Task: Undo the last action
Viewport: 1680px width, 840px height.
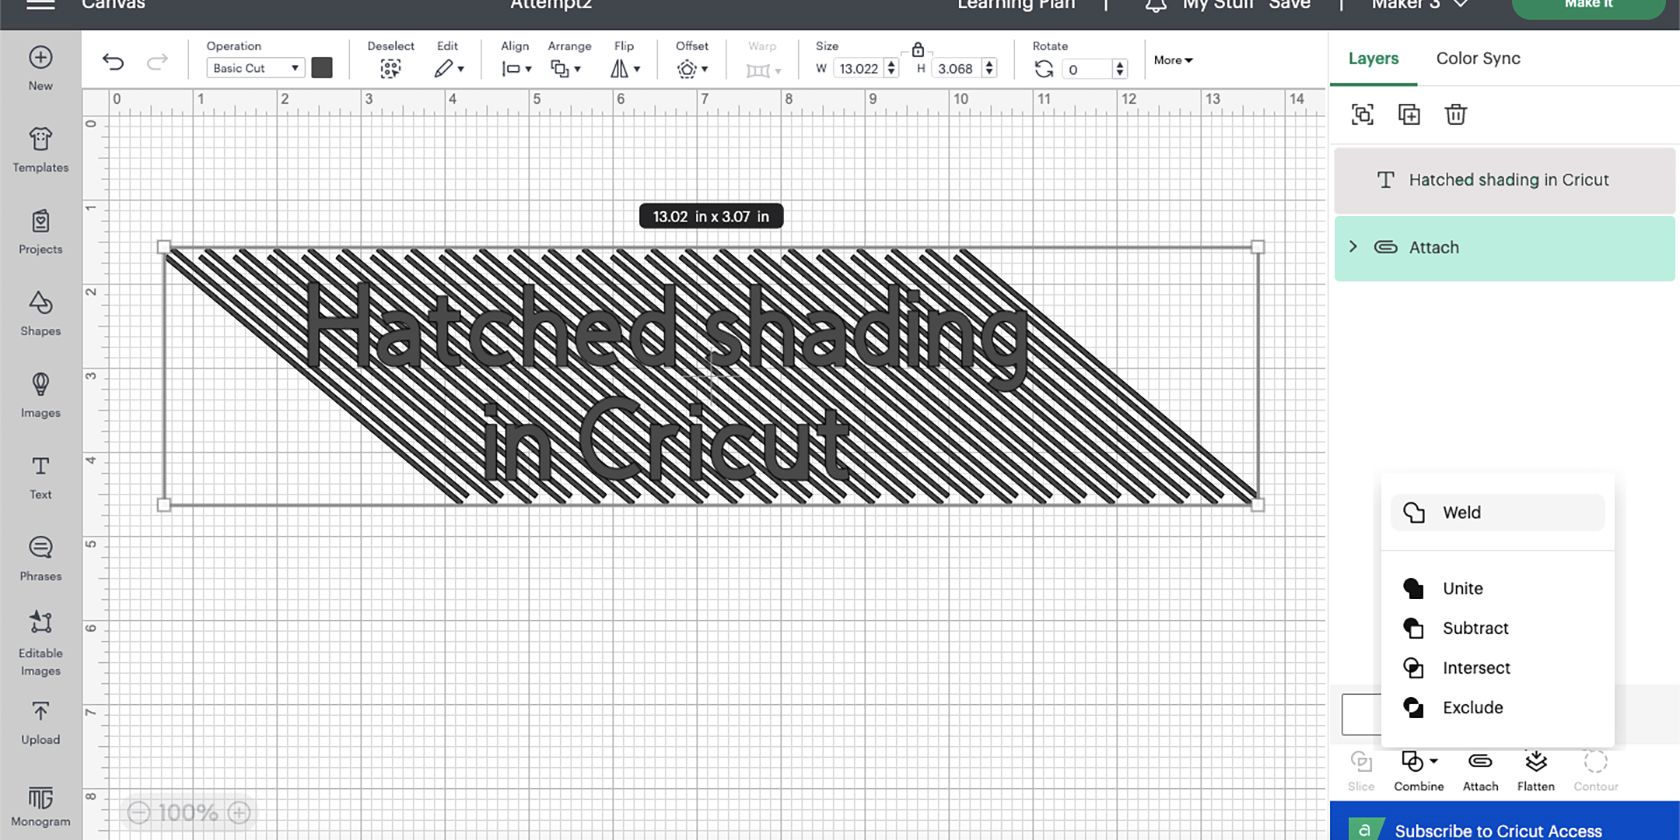Action: pyautogui.click(x=113, y=62)
